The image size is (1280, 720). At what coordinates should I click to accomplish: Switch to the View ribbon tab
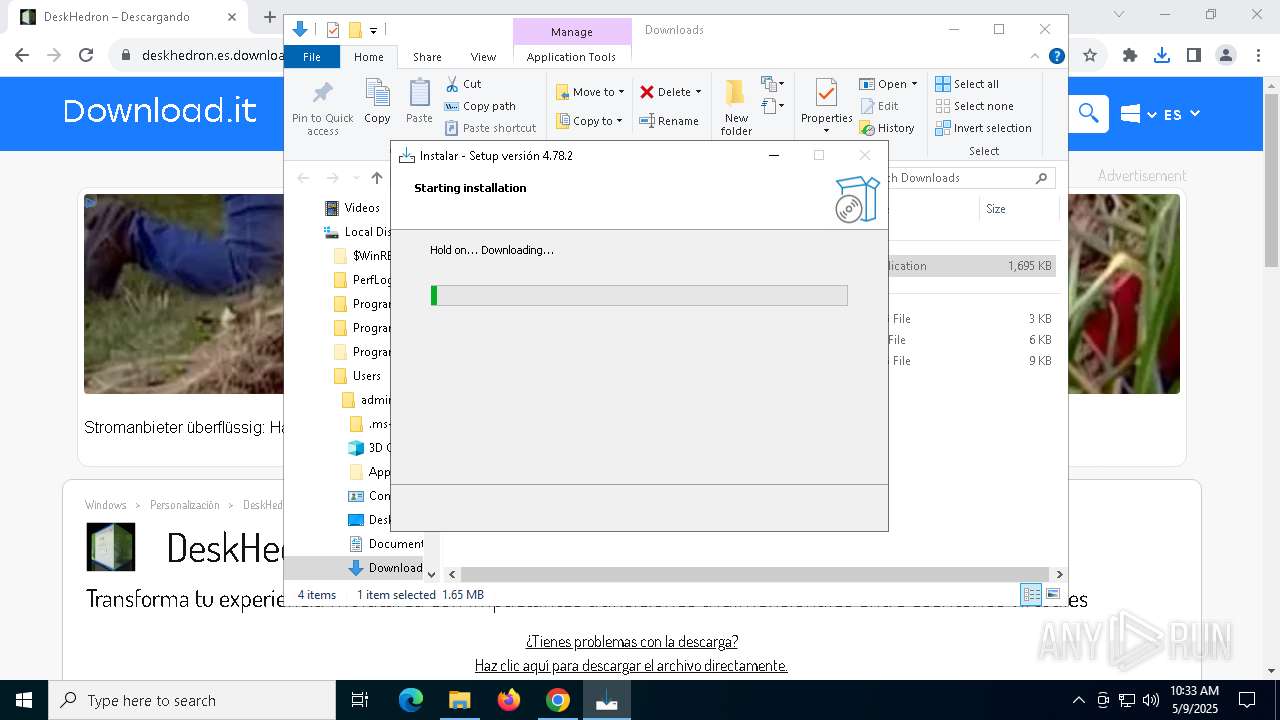point(483,57)
